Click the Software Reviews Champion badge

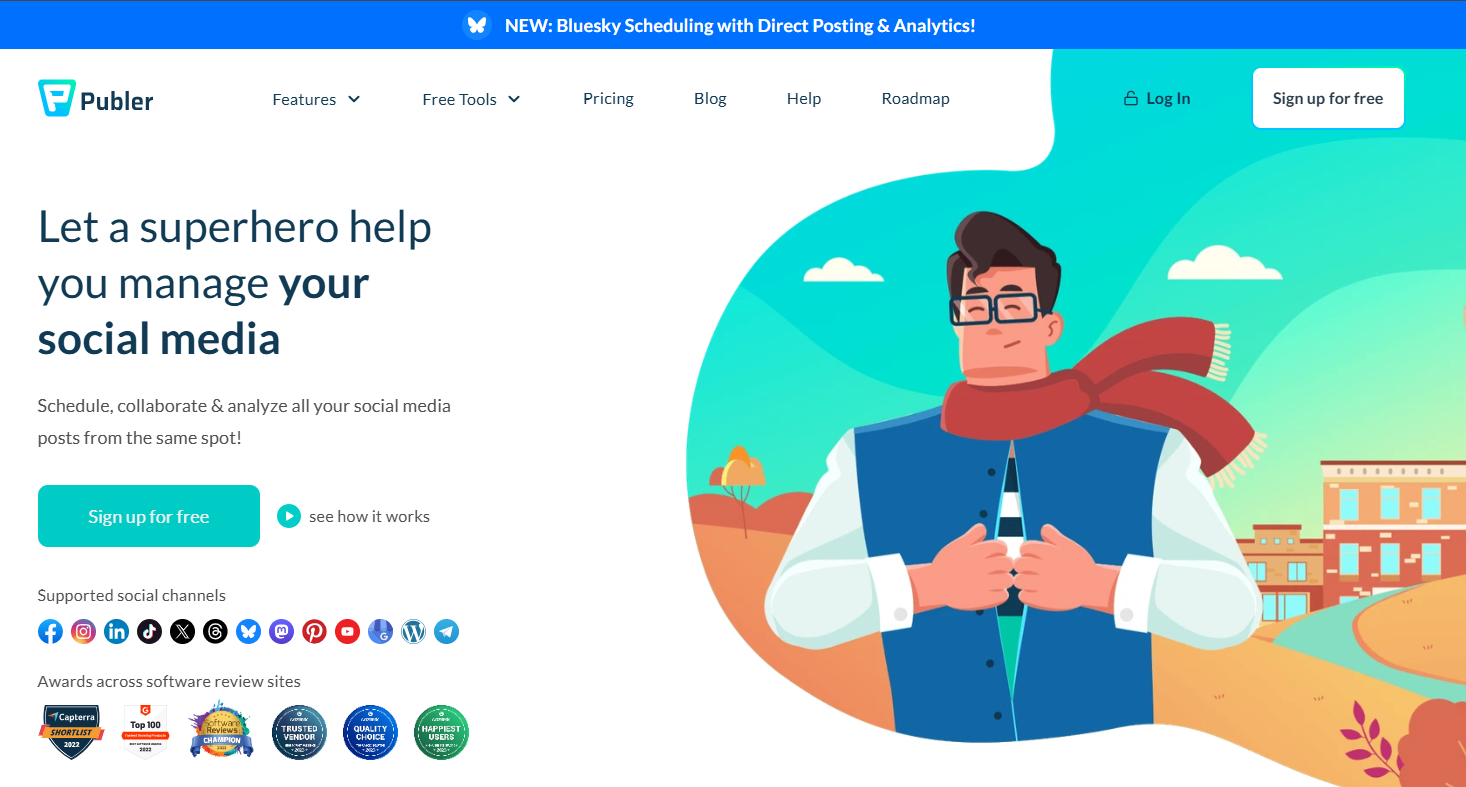[221, 729]
